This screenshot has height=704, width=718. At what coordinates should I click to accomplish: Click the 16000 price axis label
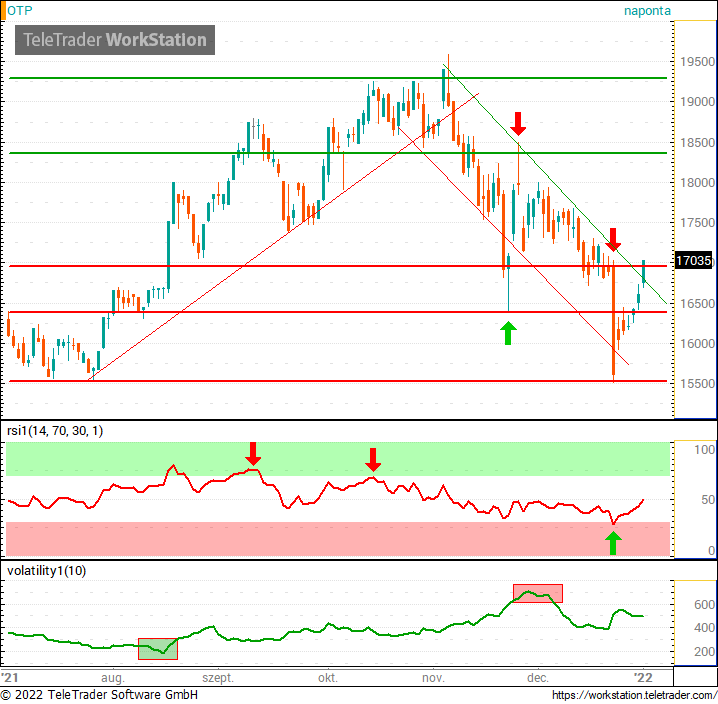tap(697, 344)
